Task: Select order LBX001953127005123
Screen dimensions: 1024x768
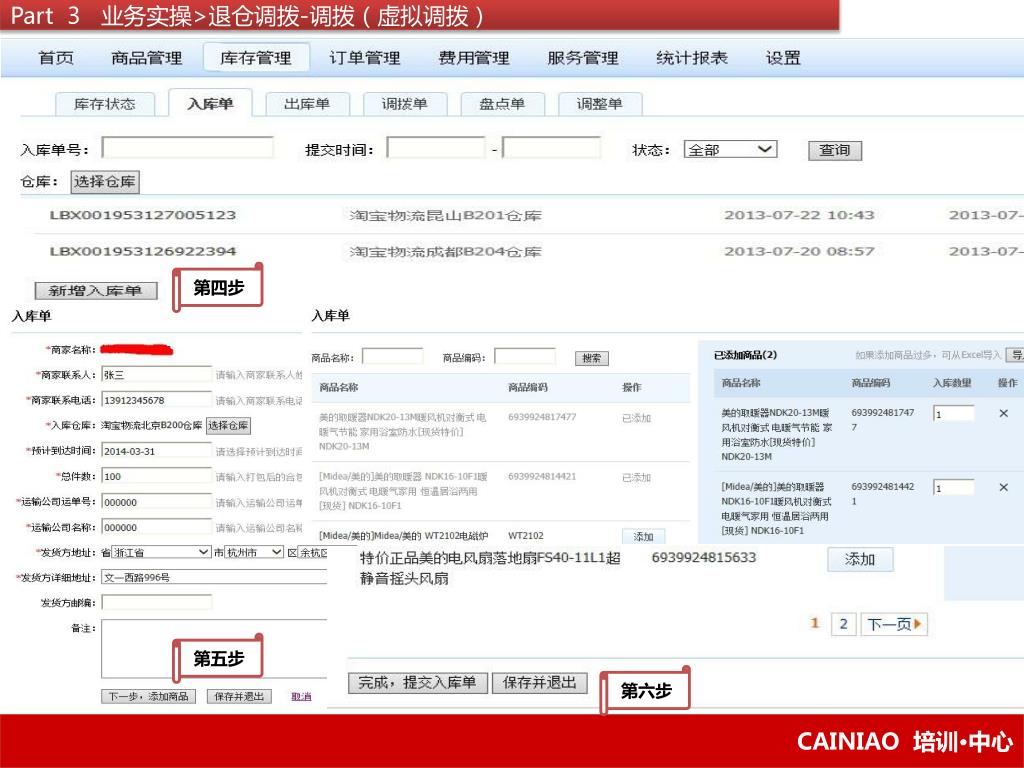Action: click(x=143, y=215)
